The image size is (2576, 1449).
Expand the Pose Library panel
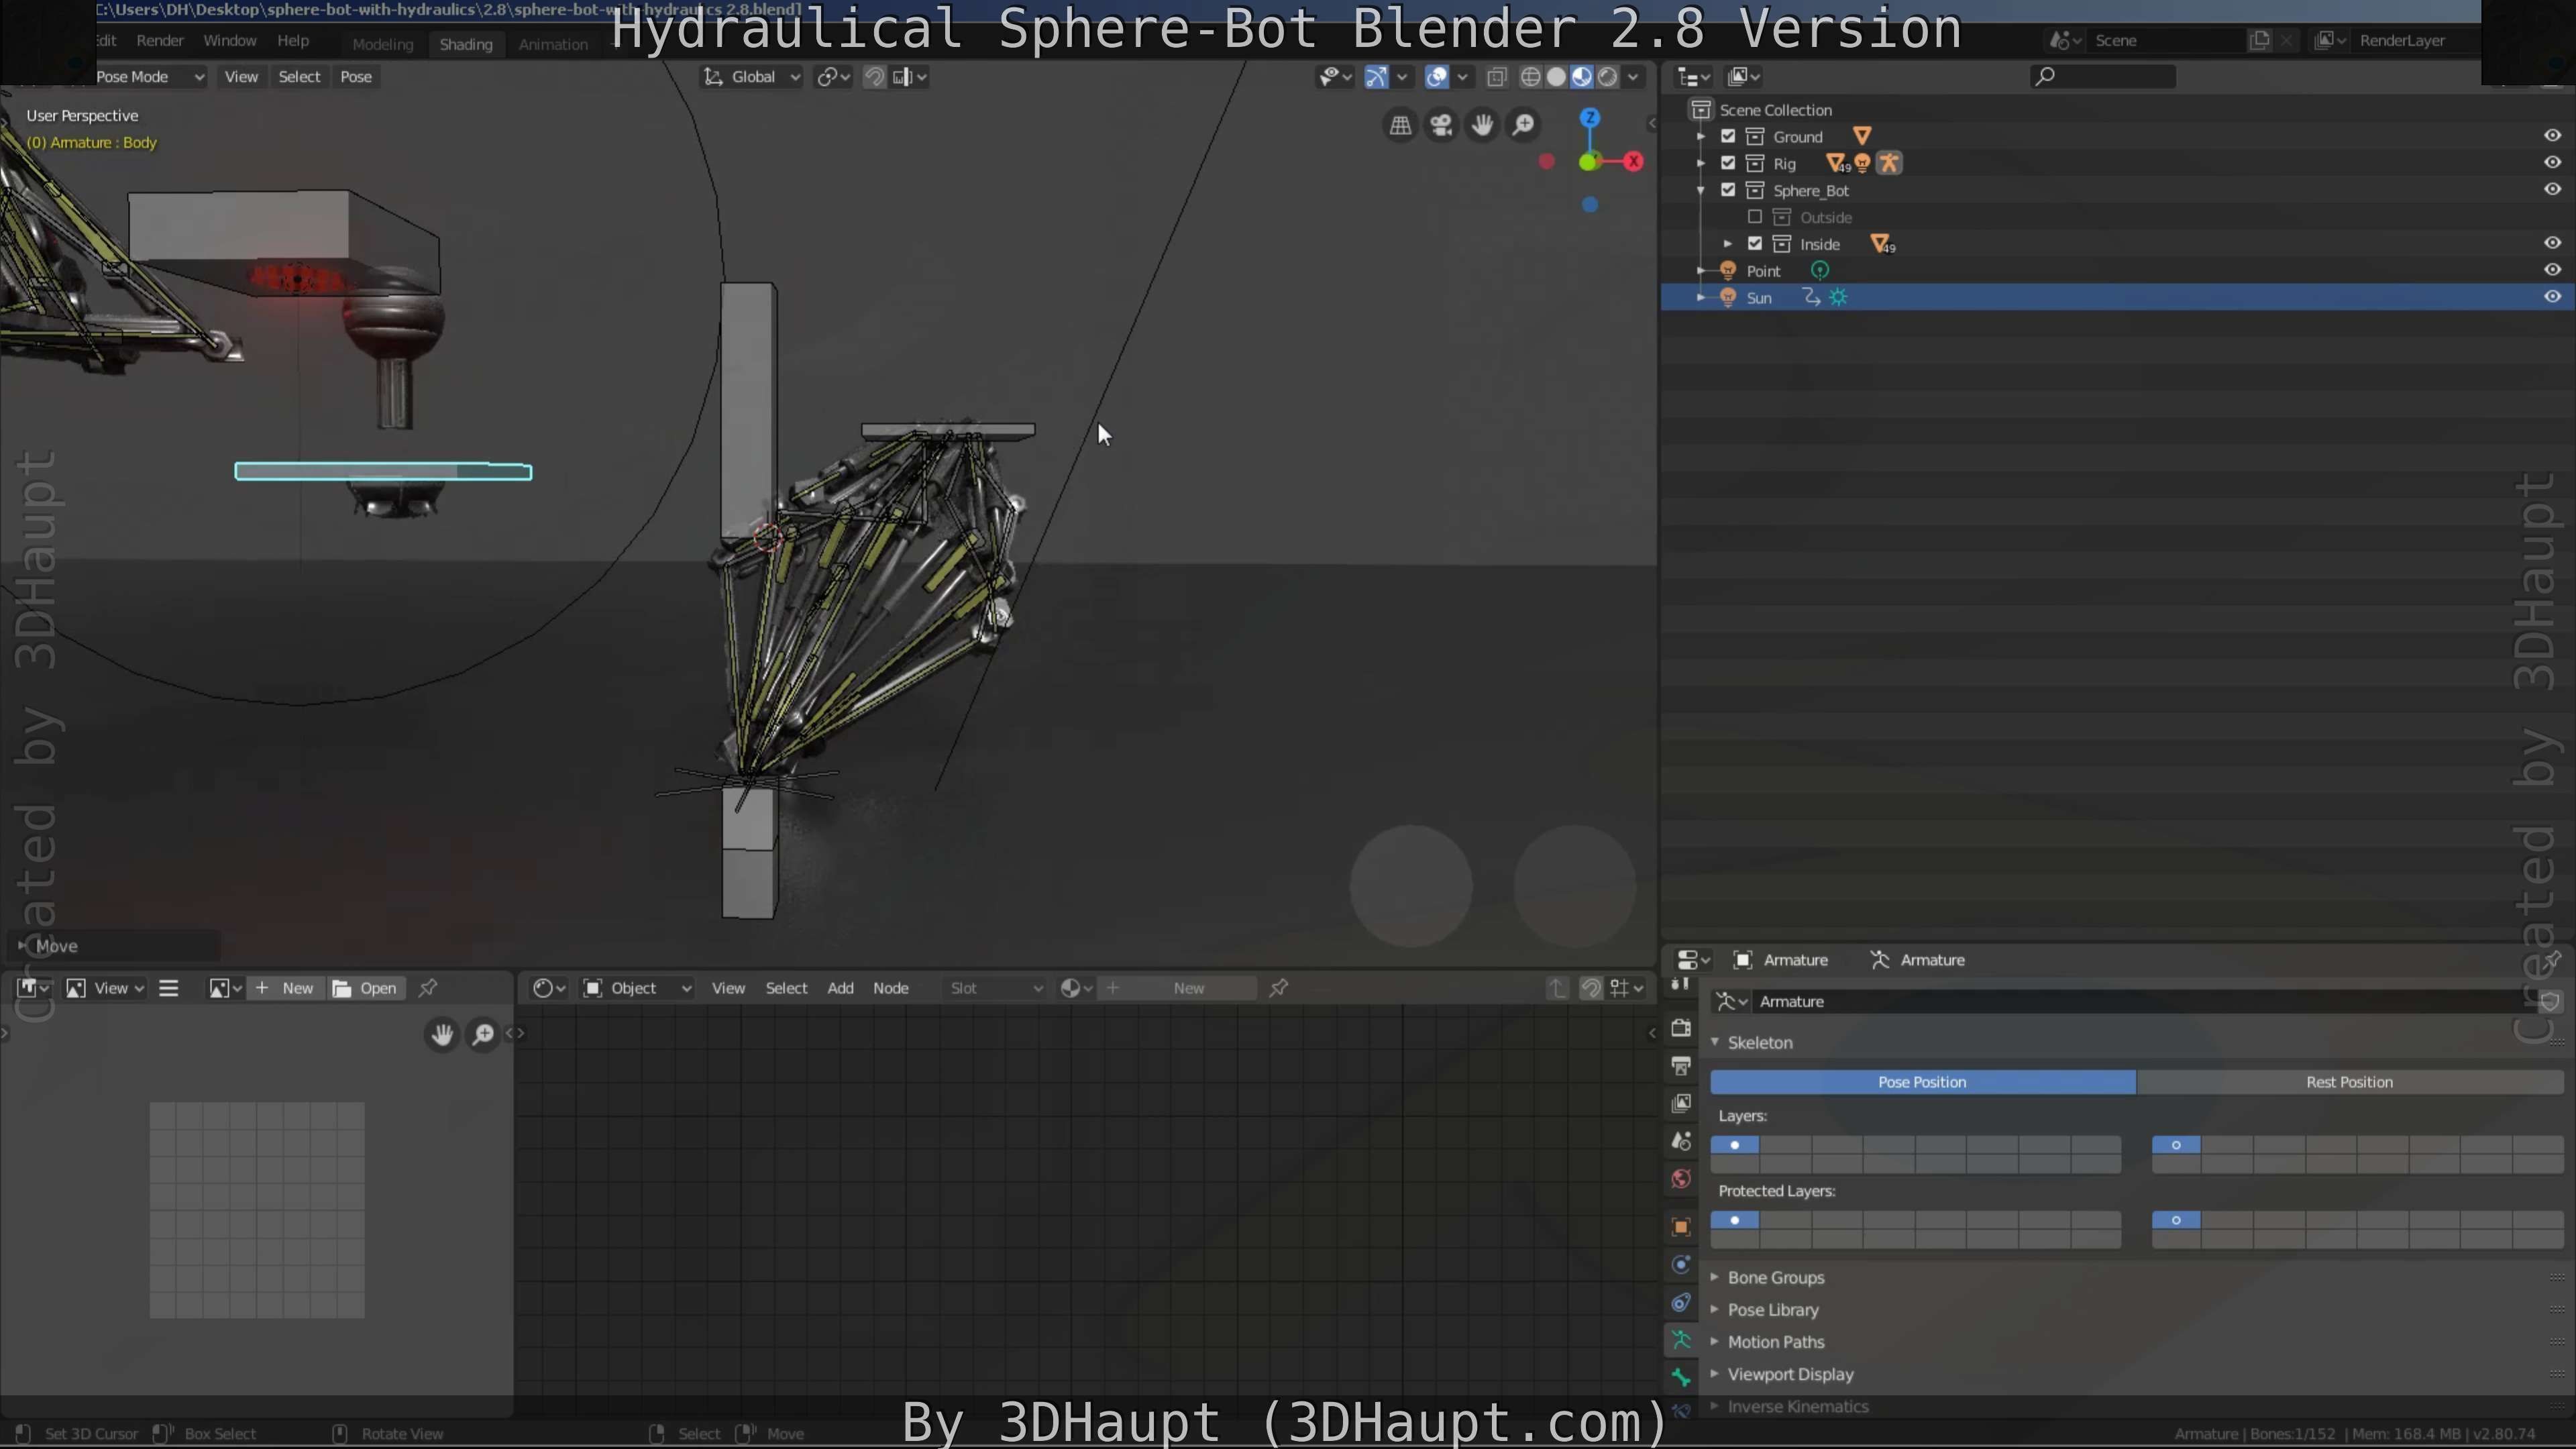click(1715, 1309)
